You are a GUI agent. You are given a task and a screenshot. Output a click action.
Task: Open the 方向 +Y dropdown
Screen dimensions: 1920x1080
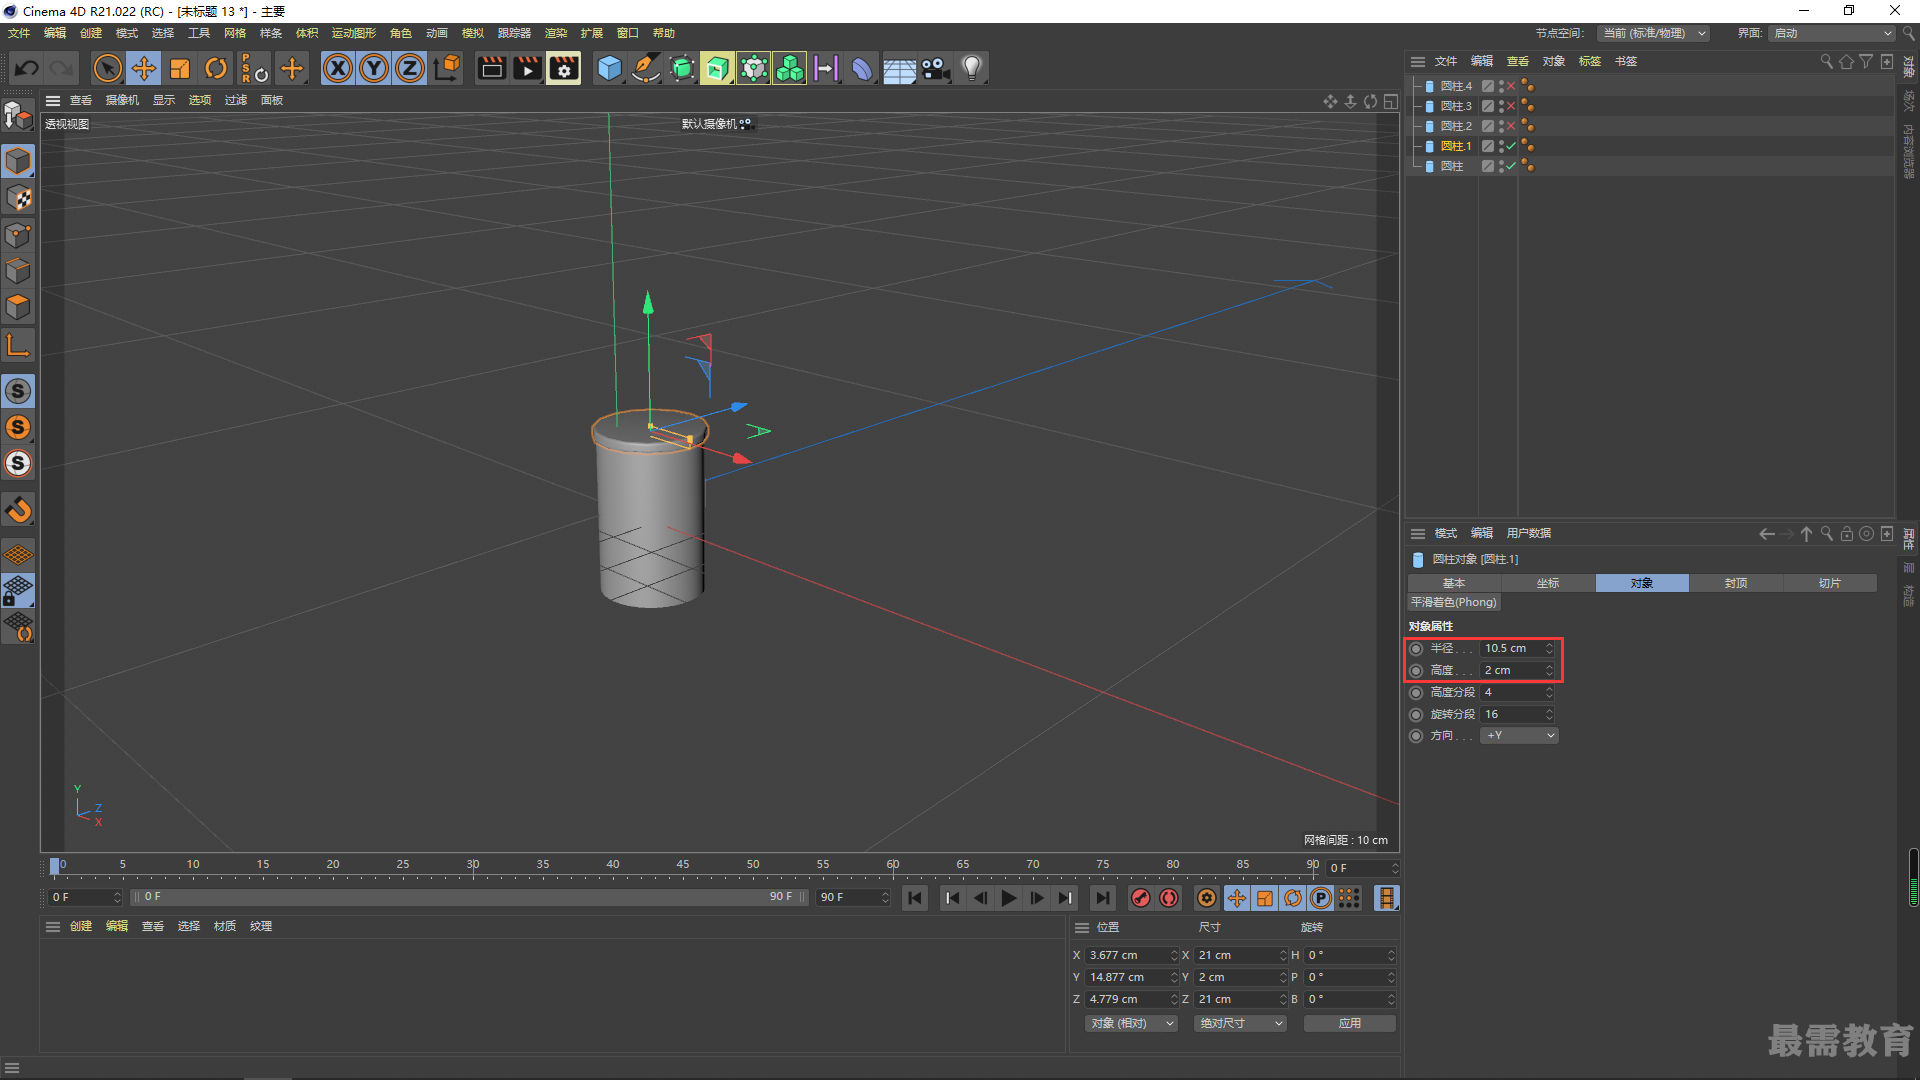pyautogui.click(x=1519, y=736)
